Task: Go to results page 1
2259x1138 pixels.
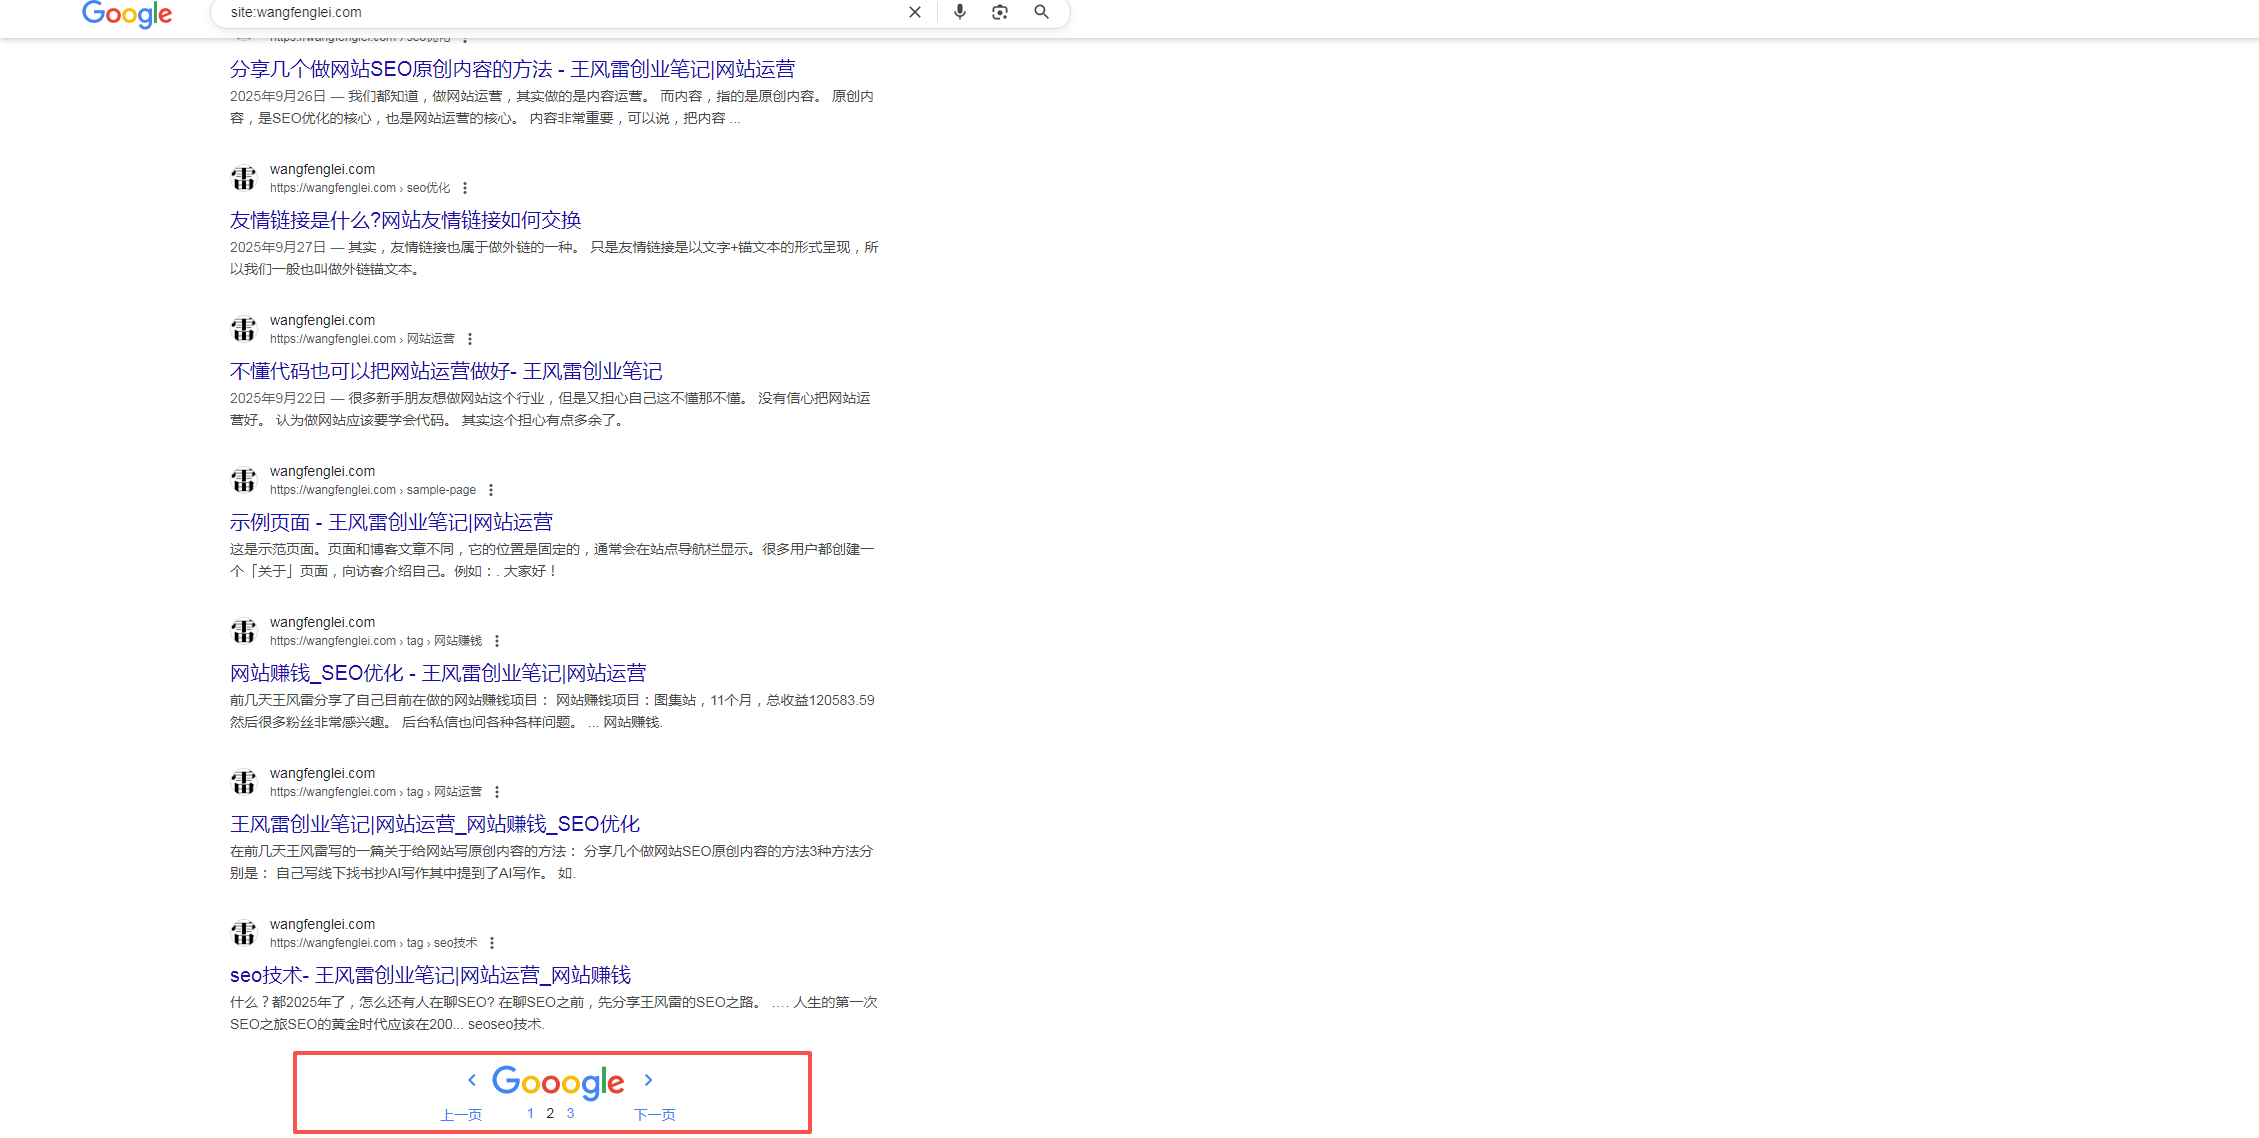Action: (x=530, y=1113)
